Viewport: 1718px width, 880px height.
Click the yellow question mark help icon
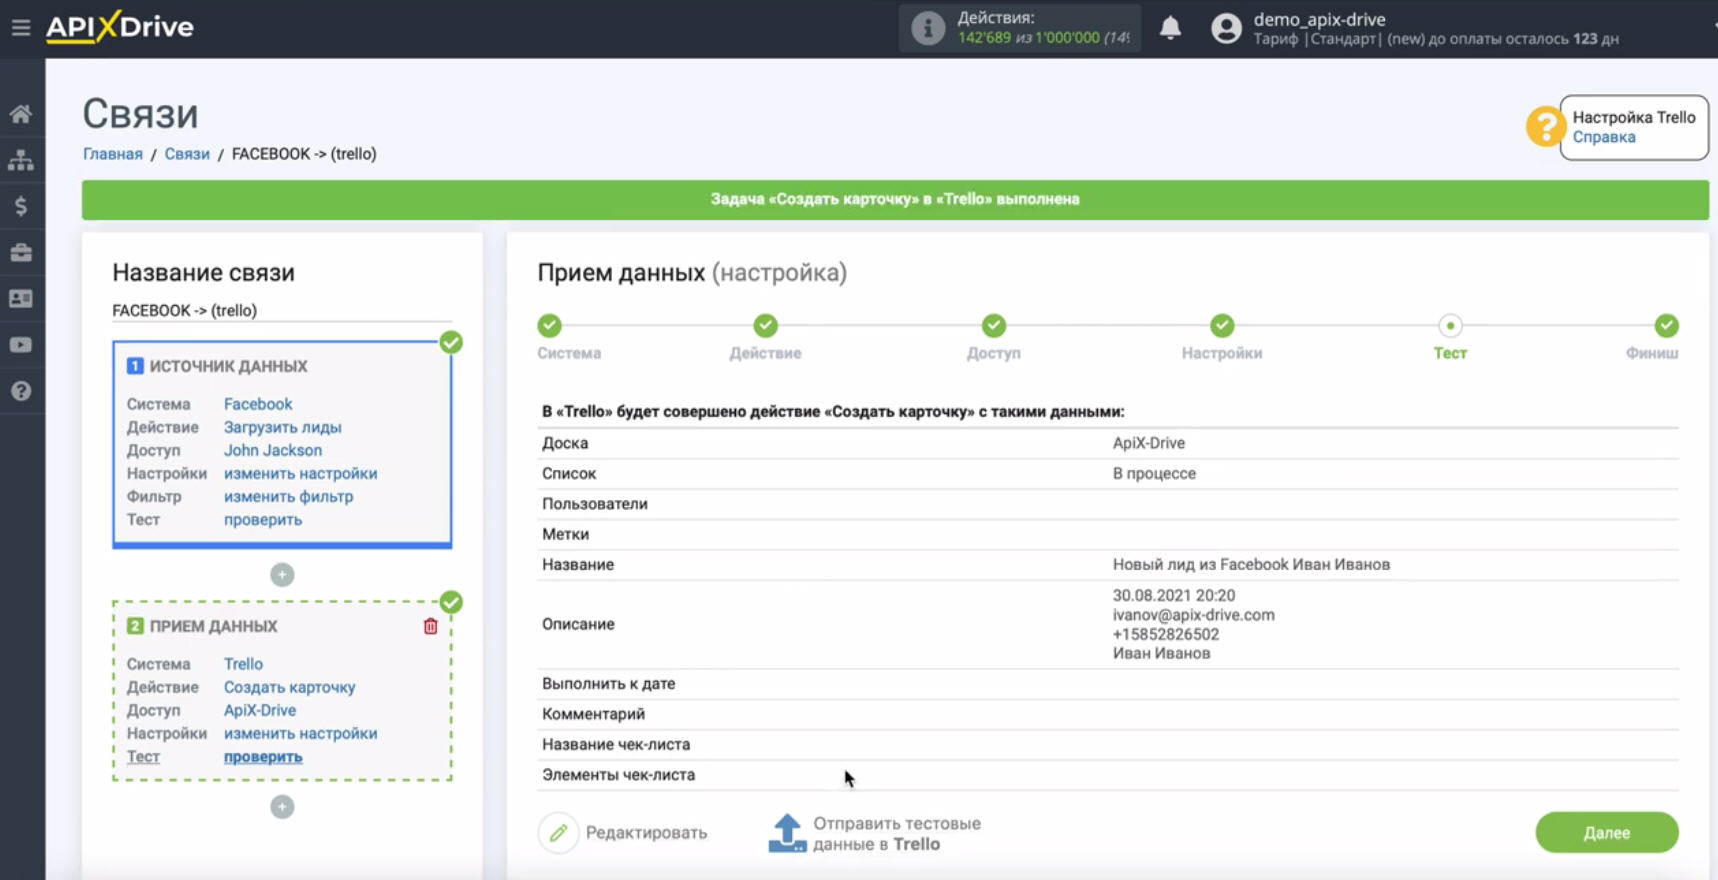tap(1544, 127)
